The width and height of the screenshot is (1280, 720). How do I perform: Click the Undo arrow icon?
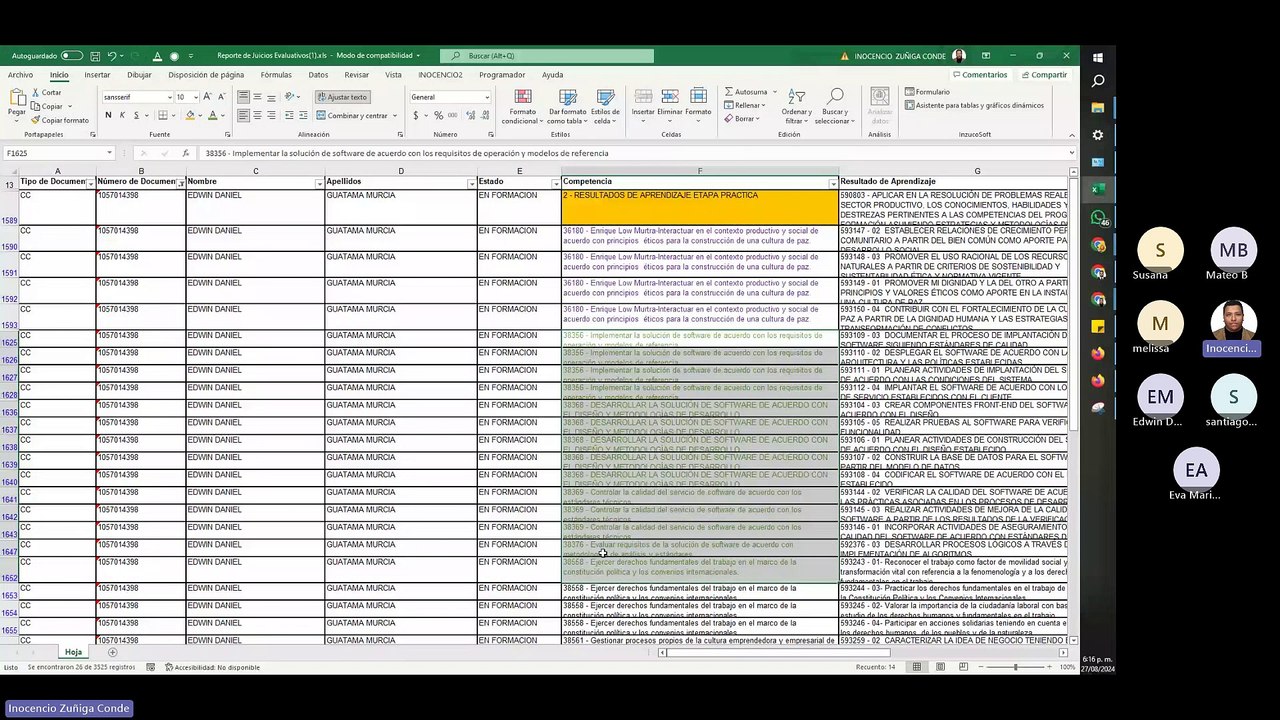(x=111, y=56)
